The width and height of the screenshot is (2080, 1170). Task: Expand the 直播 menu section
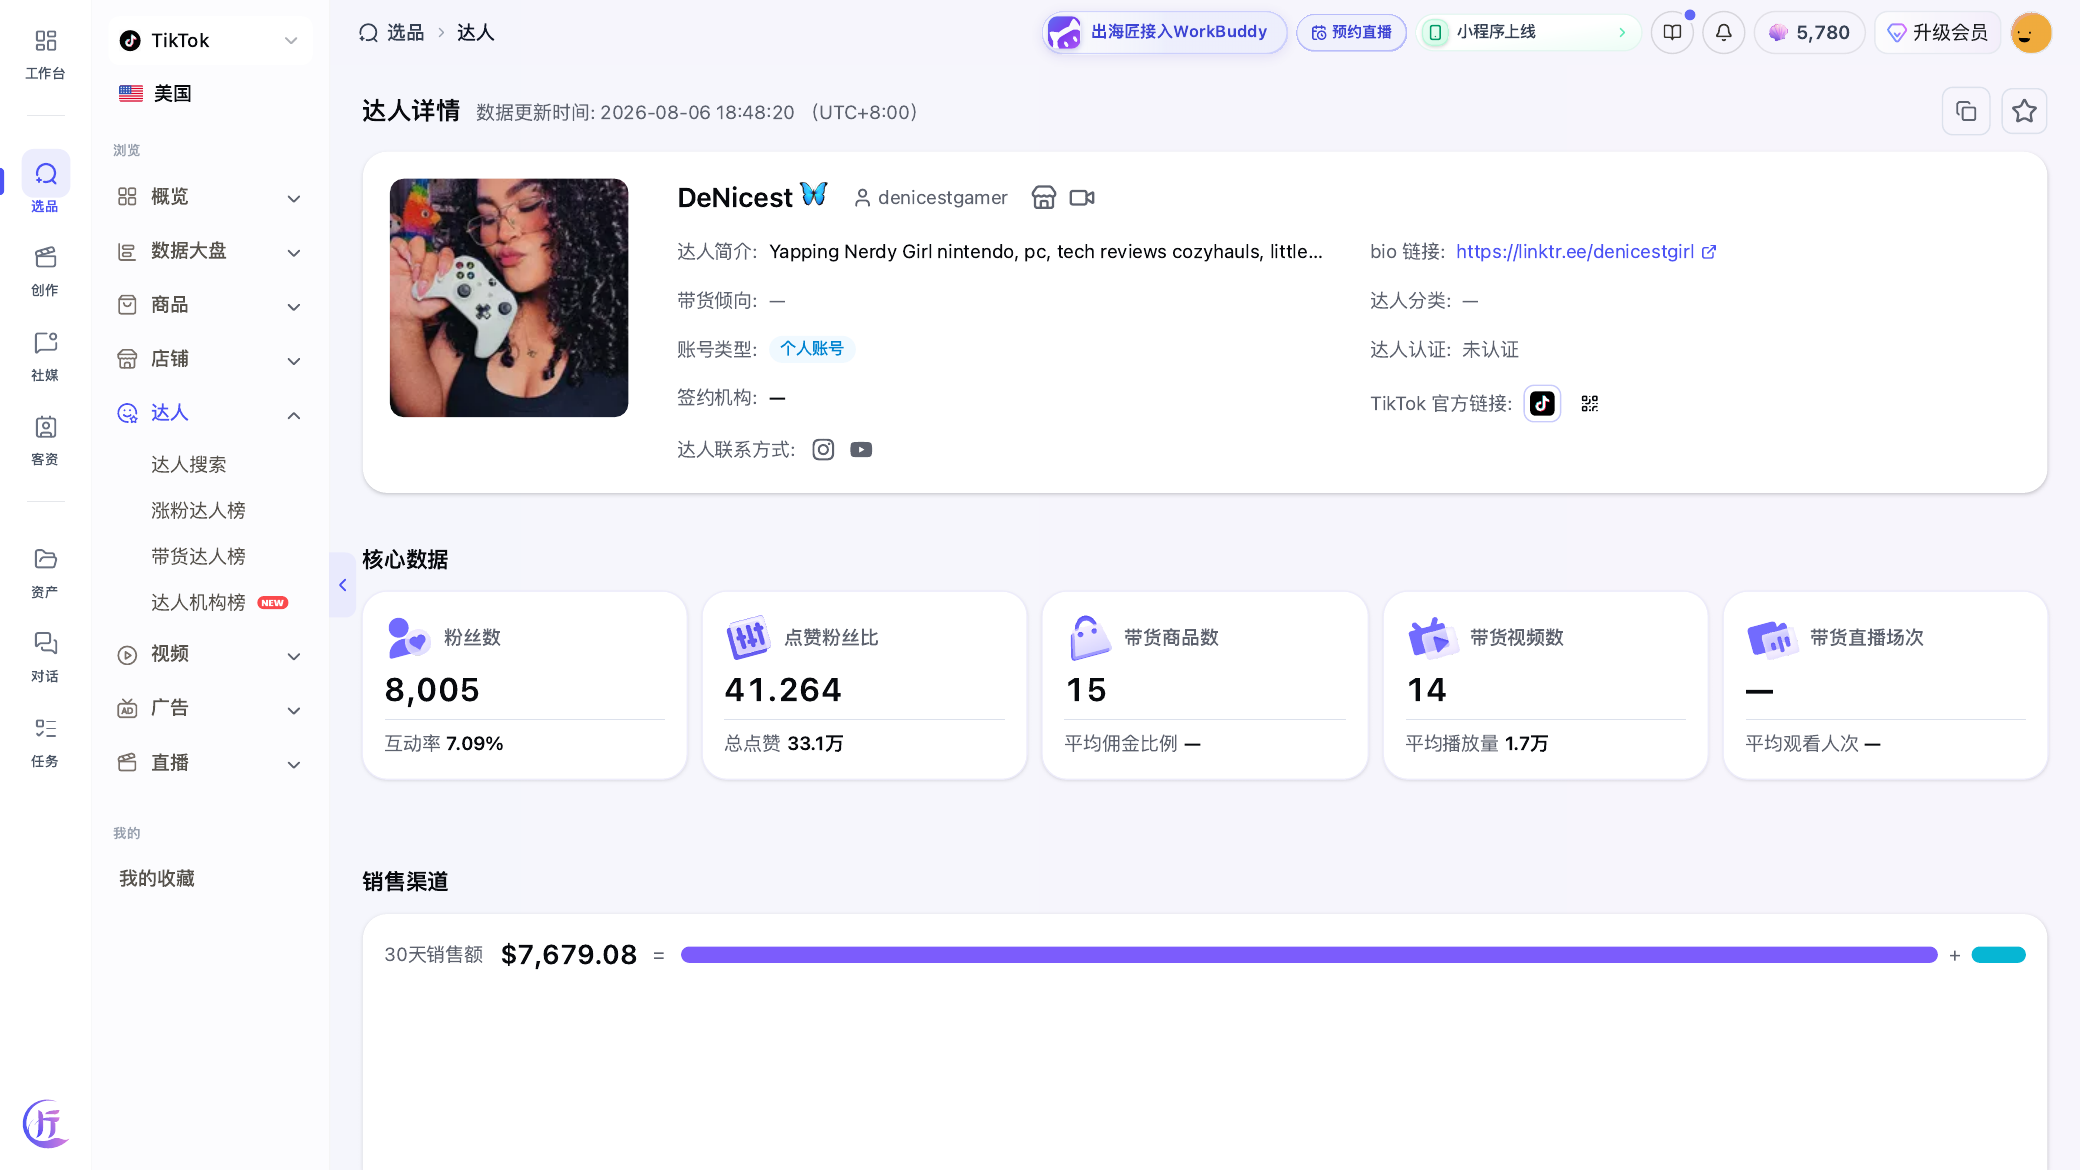coord(210,763)
